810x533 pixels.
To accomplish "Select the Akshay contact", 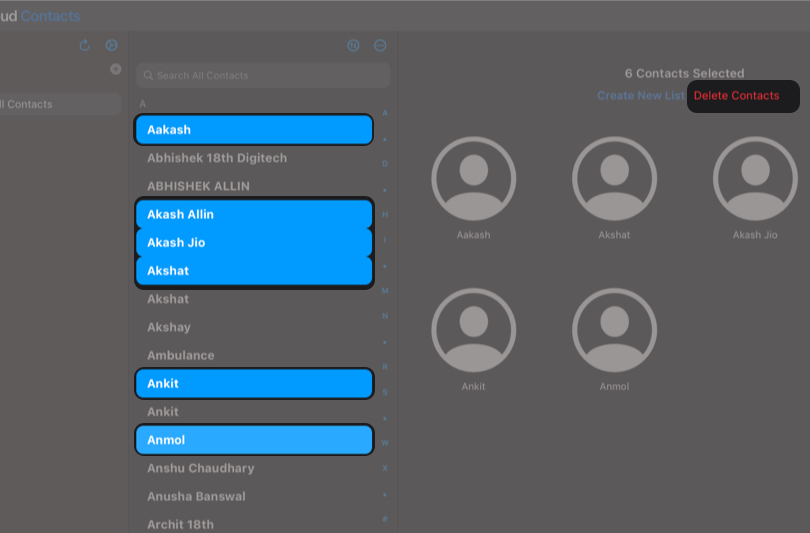I will [254, 327].
